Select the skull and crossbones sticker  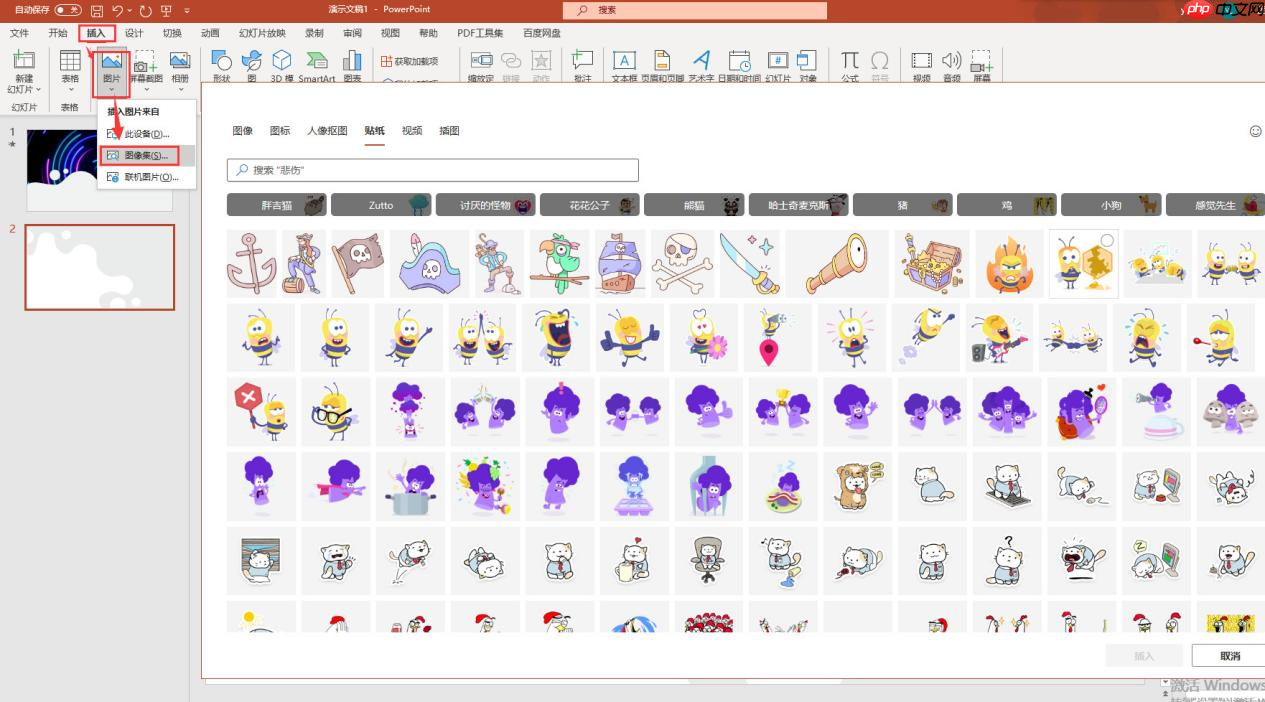click(683, 264)
